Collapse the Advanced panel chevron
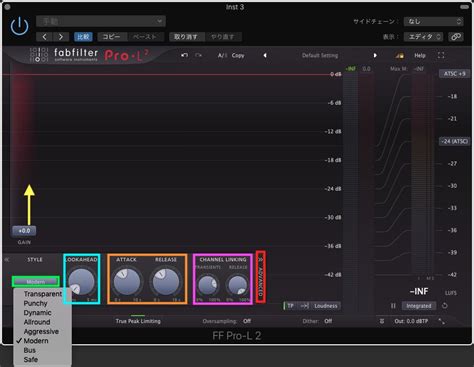The height and width of the screenshot is (367, 474). point(261,259)
